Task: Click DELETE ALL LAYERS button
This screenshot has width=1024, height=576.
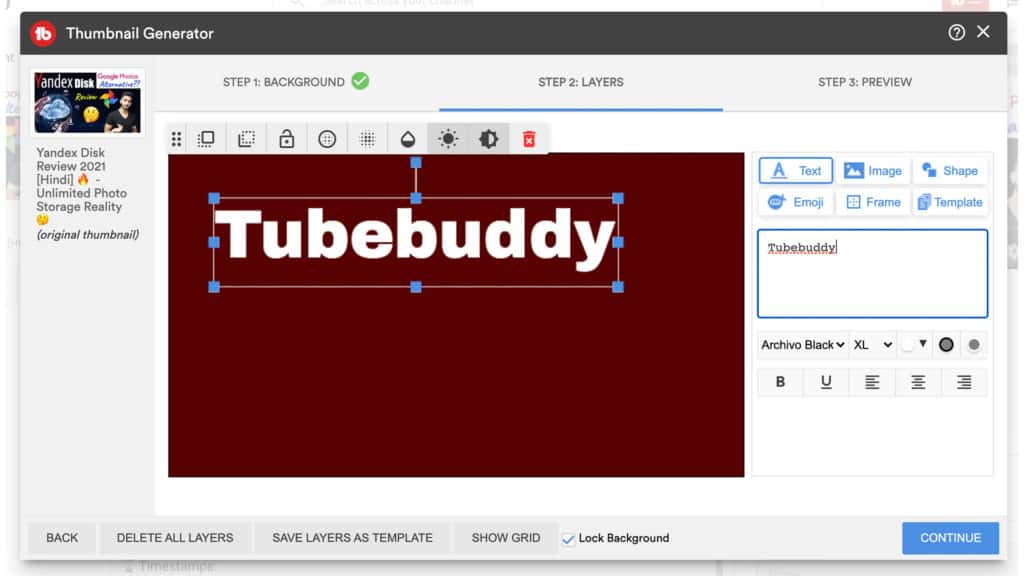Action: [x=175, y=538]
